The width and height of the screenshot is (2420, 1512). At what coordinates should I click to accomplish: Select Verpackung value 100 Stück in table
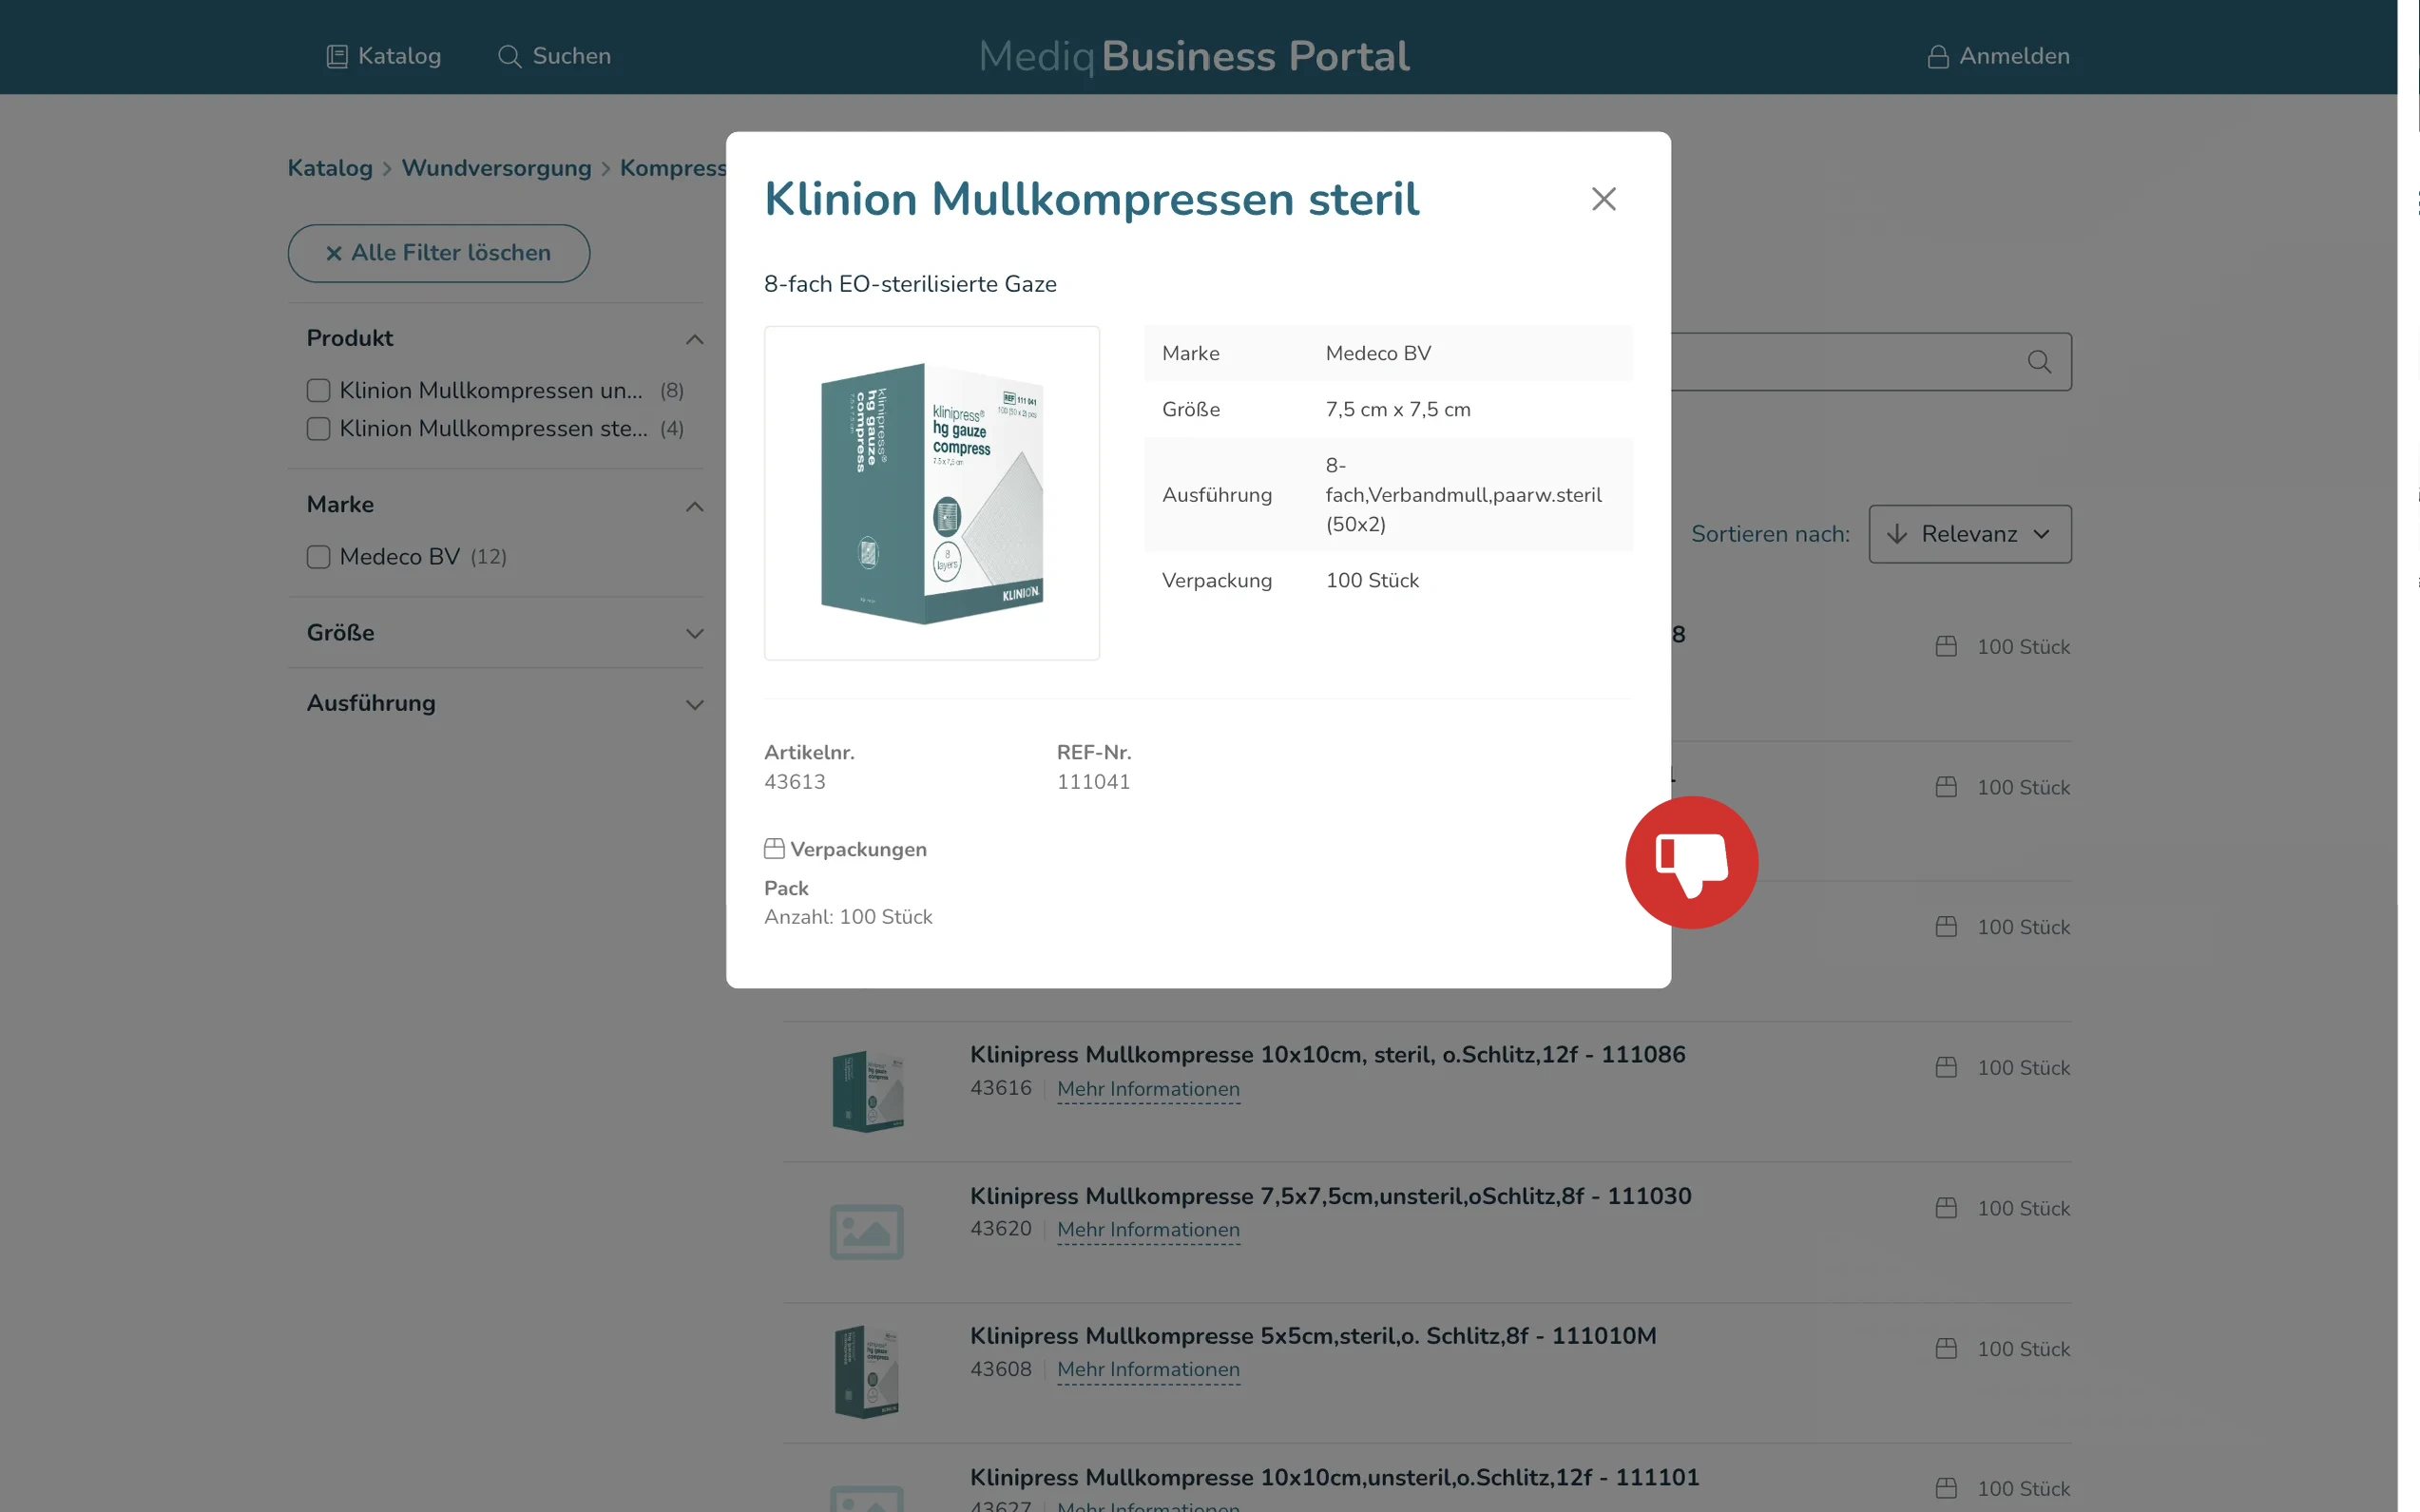(x=1372, y=581)
